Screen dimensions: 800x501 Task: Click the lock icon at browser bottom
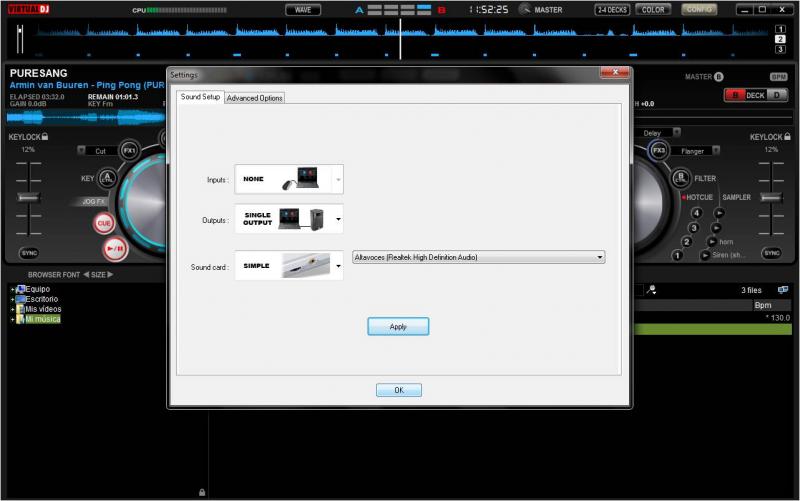tap(202, 492)
